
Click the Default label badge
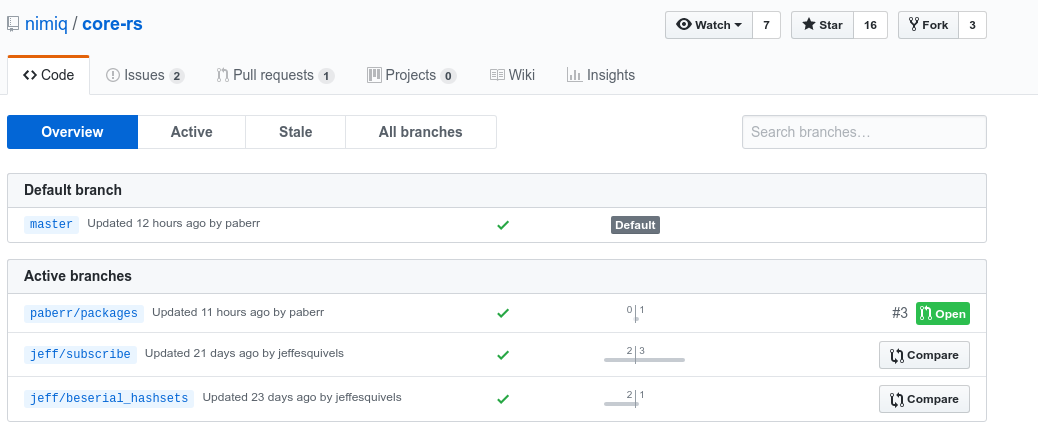636,225
